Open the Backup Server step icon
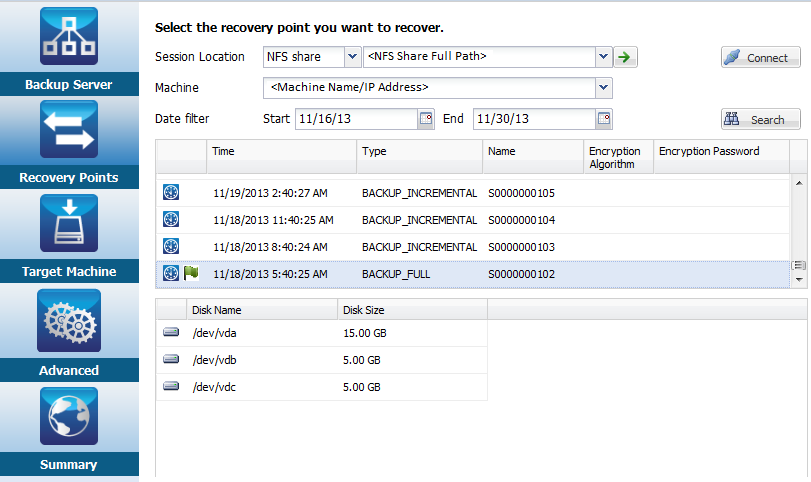The image size is (811, 482). pyautogui.click(x=68, y=38)
